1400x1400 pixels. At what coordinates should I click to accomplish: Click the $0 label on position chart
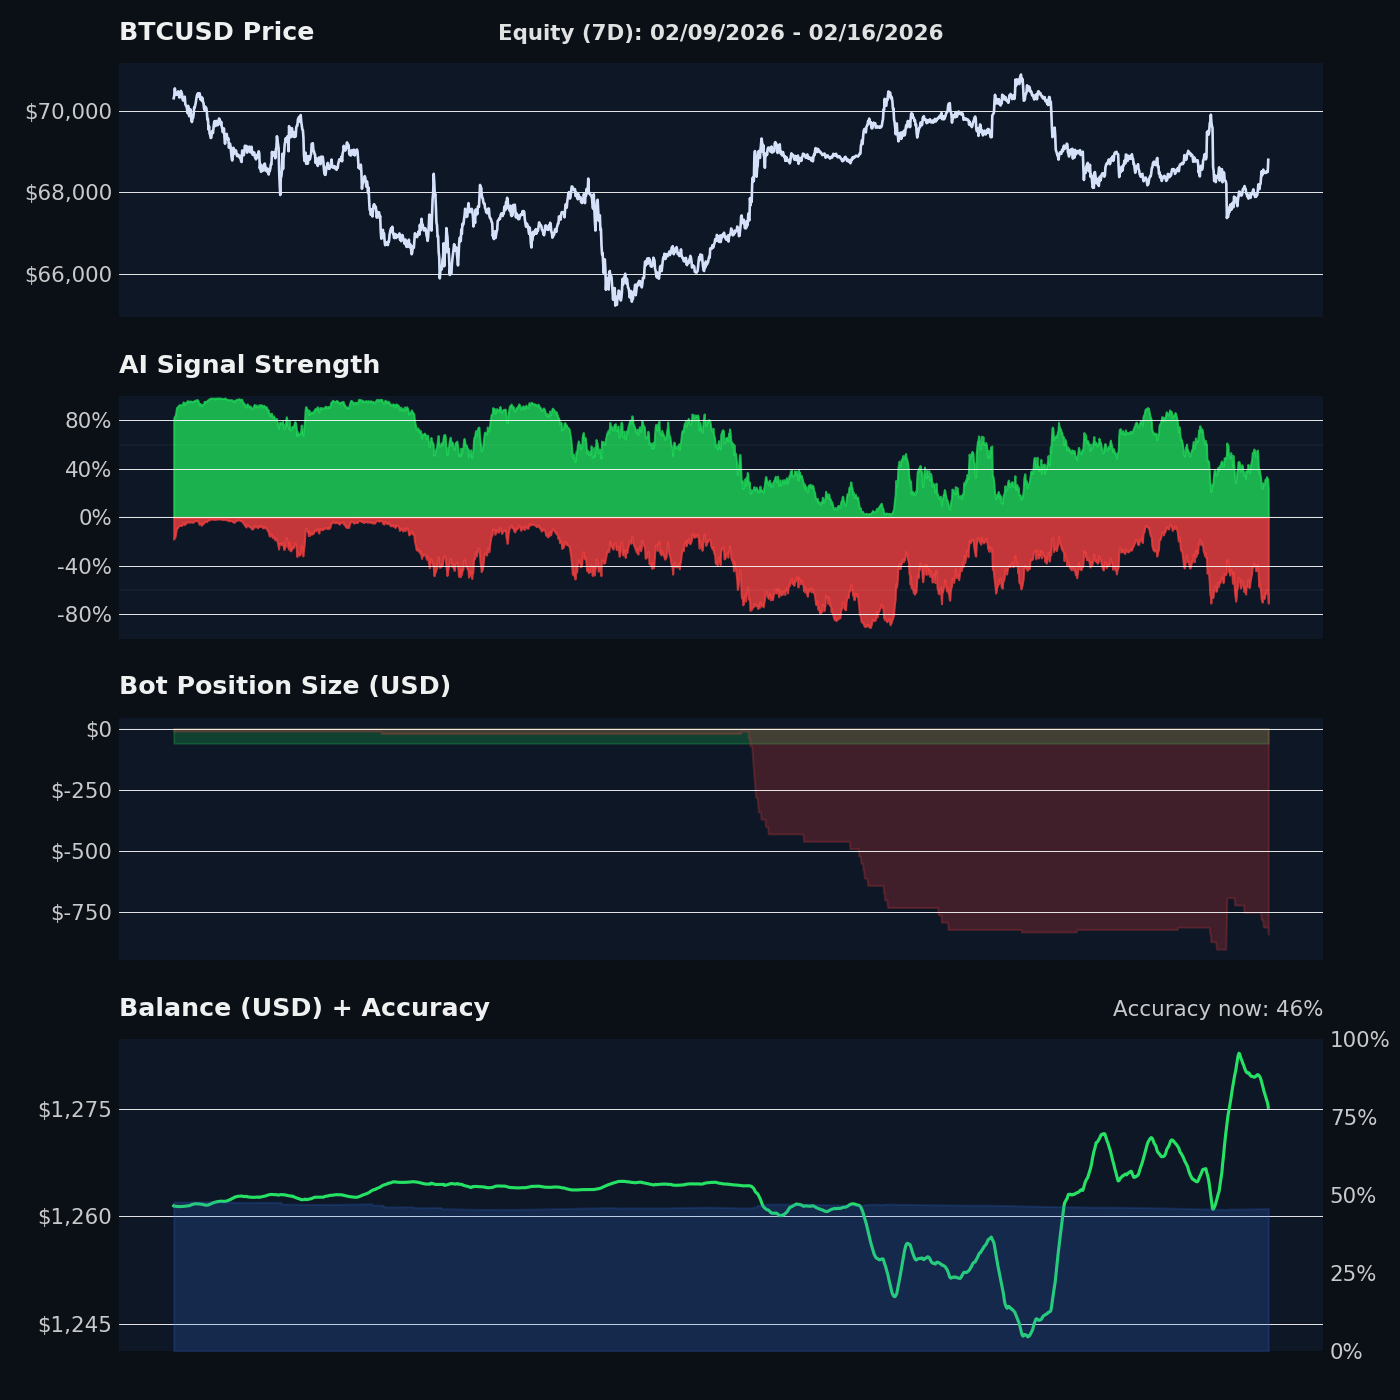(x=97, y=729)
